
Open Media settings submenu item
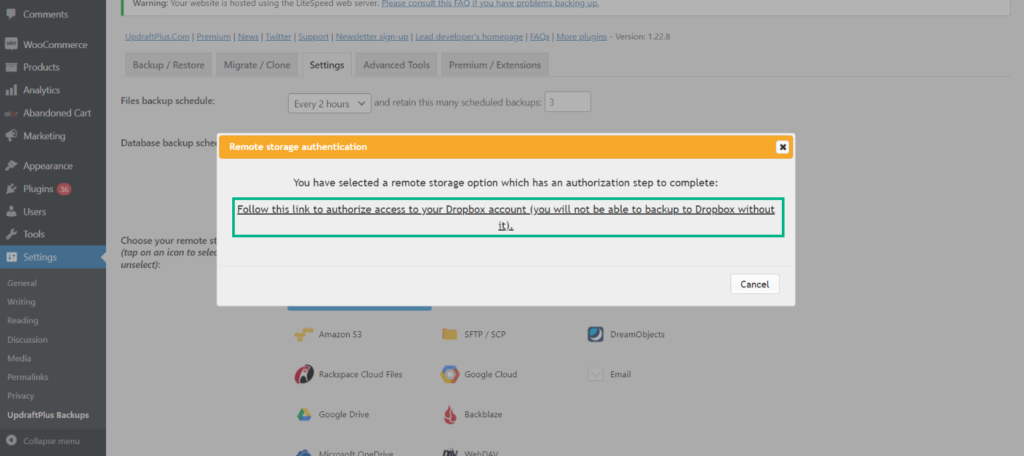[x=19, y=358]
